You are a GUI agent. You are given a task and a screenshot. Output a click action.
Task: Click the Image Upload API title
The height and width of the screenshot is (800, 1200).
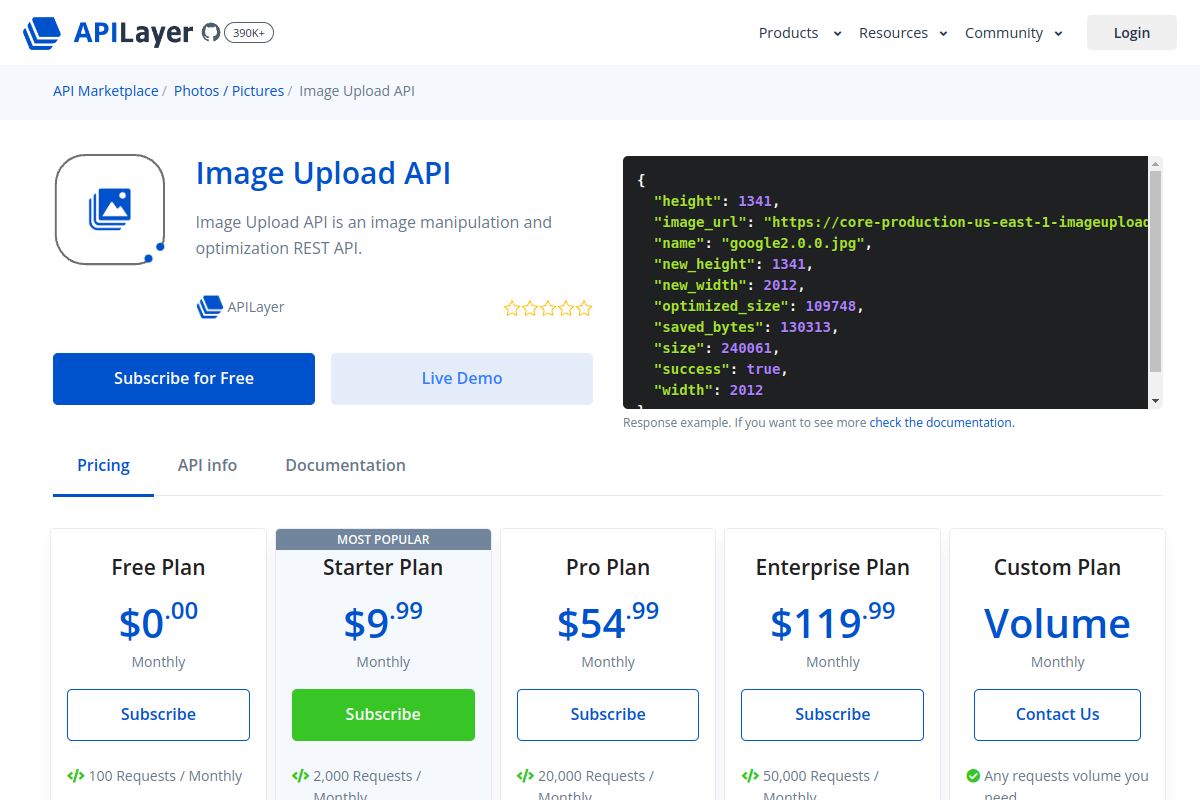(323, 173)
